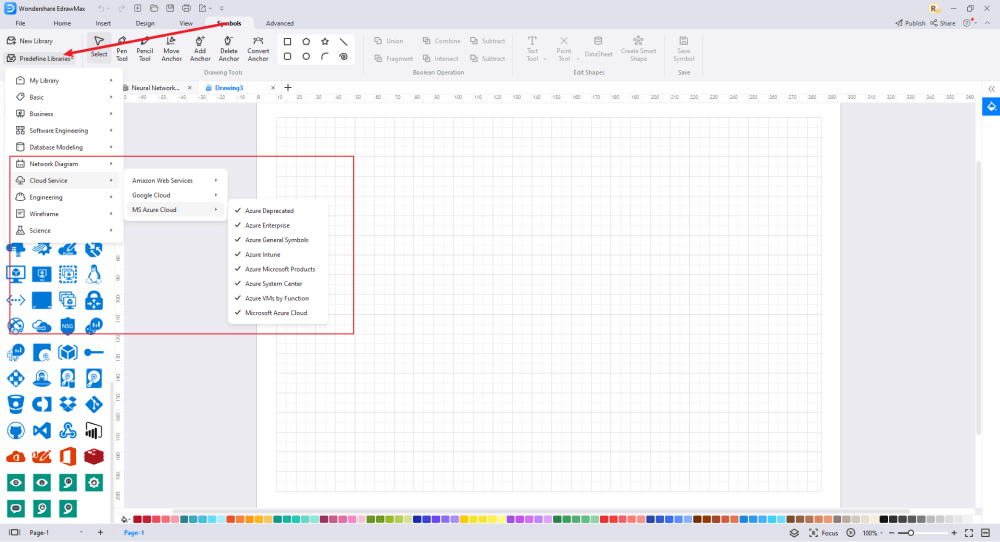The width and height of the screenshot is (1000, 542).
Task: Select the Dropbox symbol in library
Action: coord(68,404)
